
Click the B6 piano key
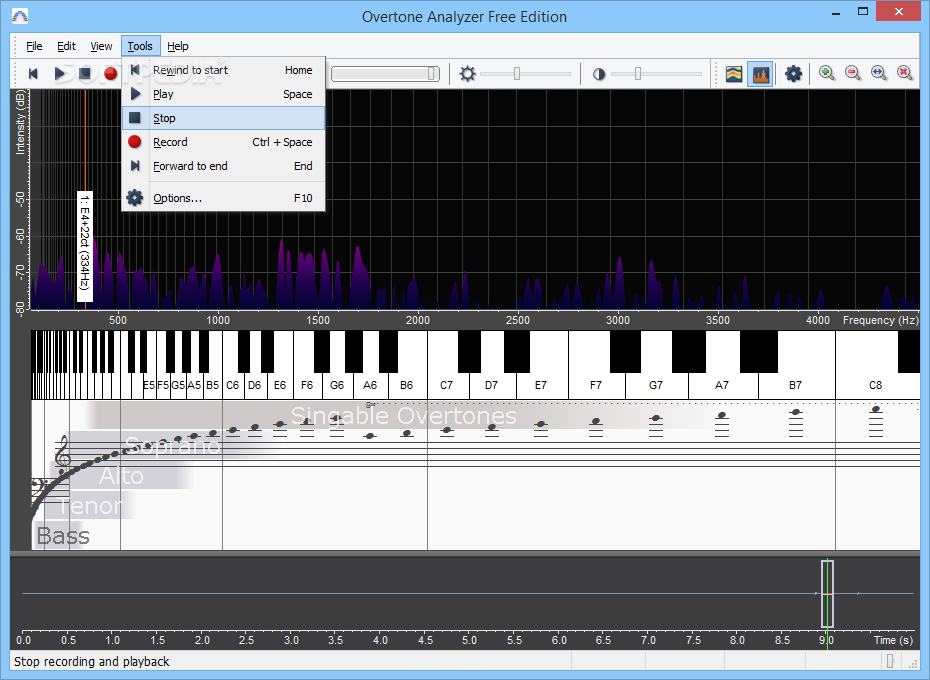pyautogui.click(x=406, y=385)
